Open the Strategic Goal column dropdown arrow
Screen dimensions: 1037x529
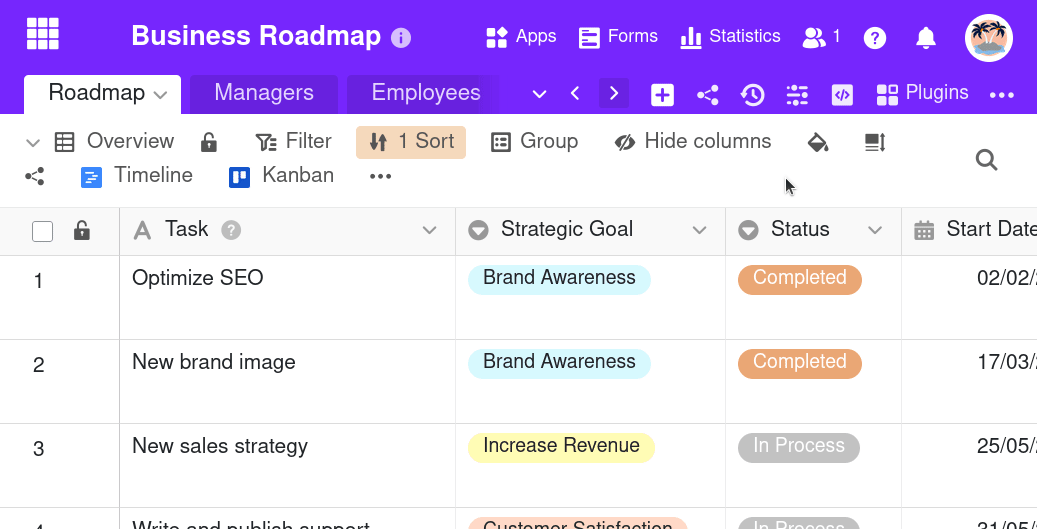point(699,230)
